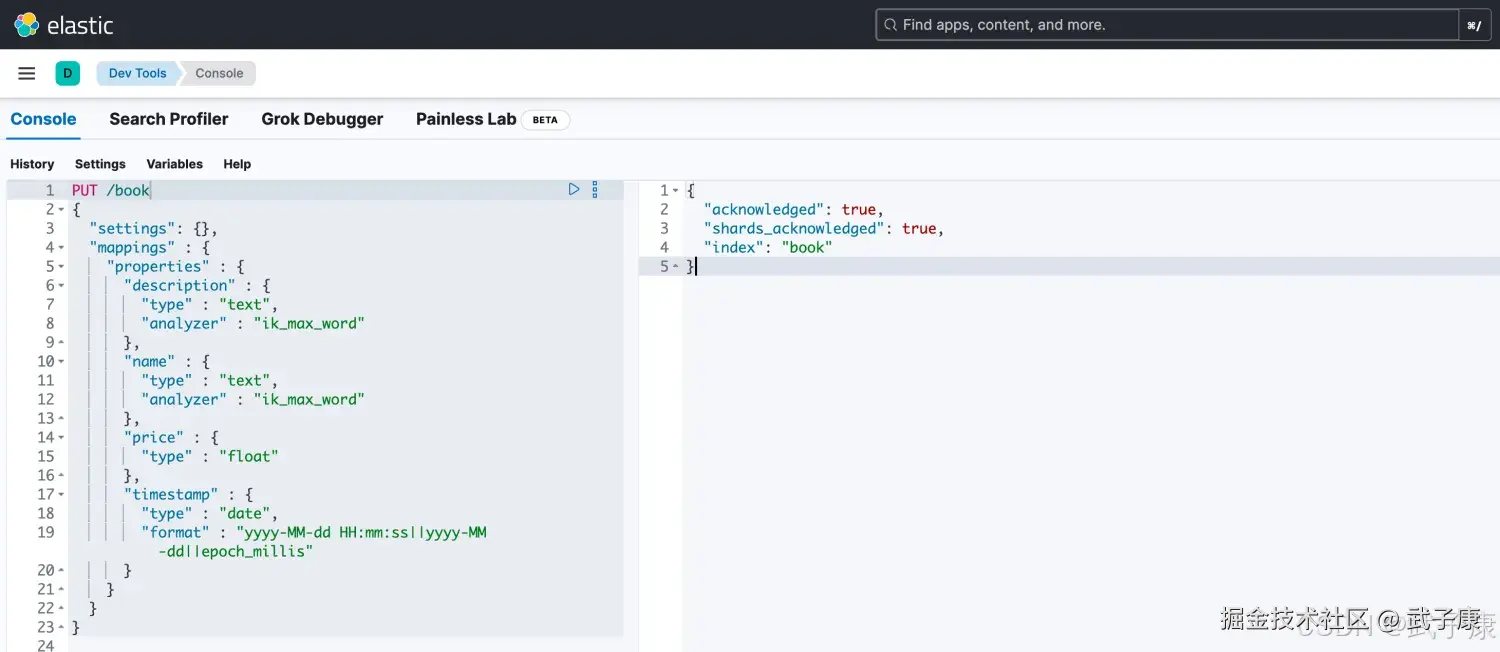Run the PUT /book request
Screen dimensions: 1500x652
[x=574, y=189]
